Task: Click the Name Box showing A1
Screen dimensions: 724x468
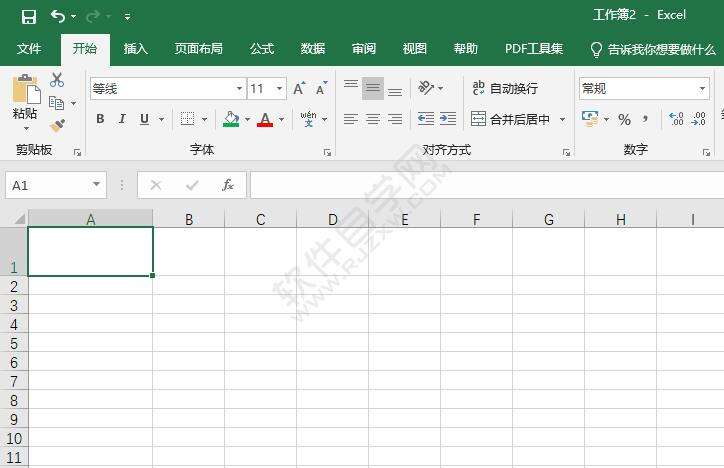Action: [x=56, y=186]
